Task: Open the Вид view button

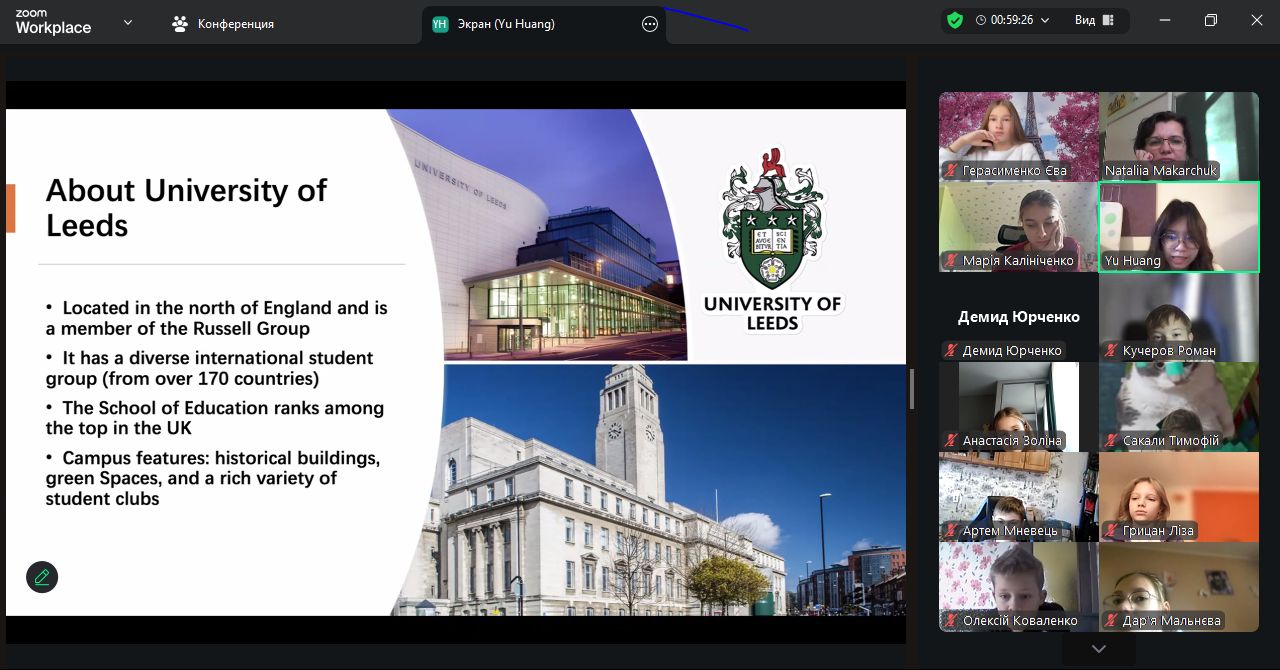Action: click(1095, 20)
